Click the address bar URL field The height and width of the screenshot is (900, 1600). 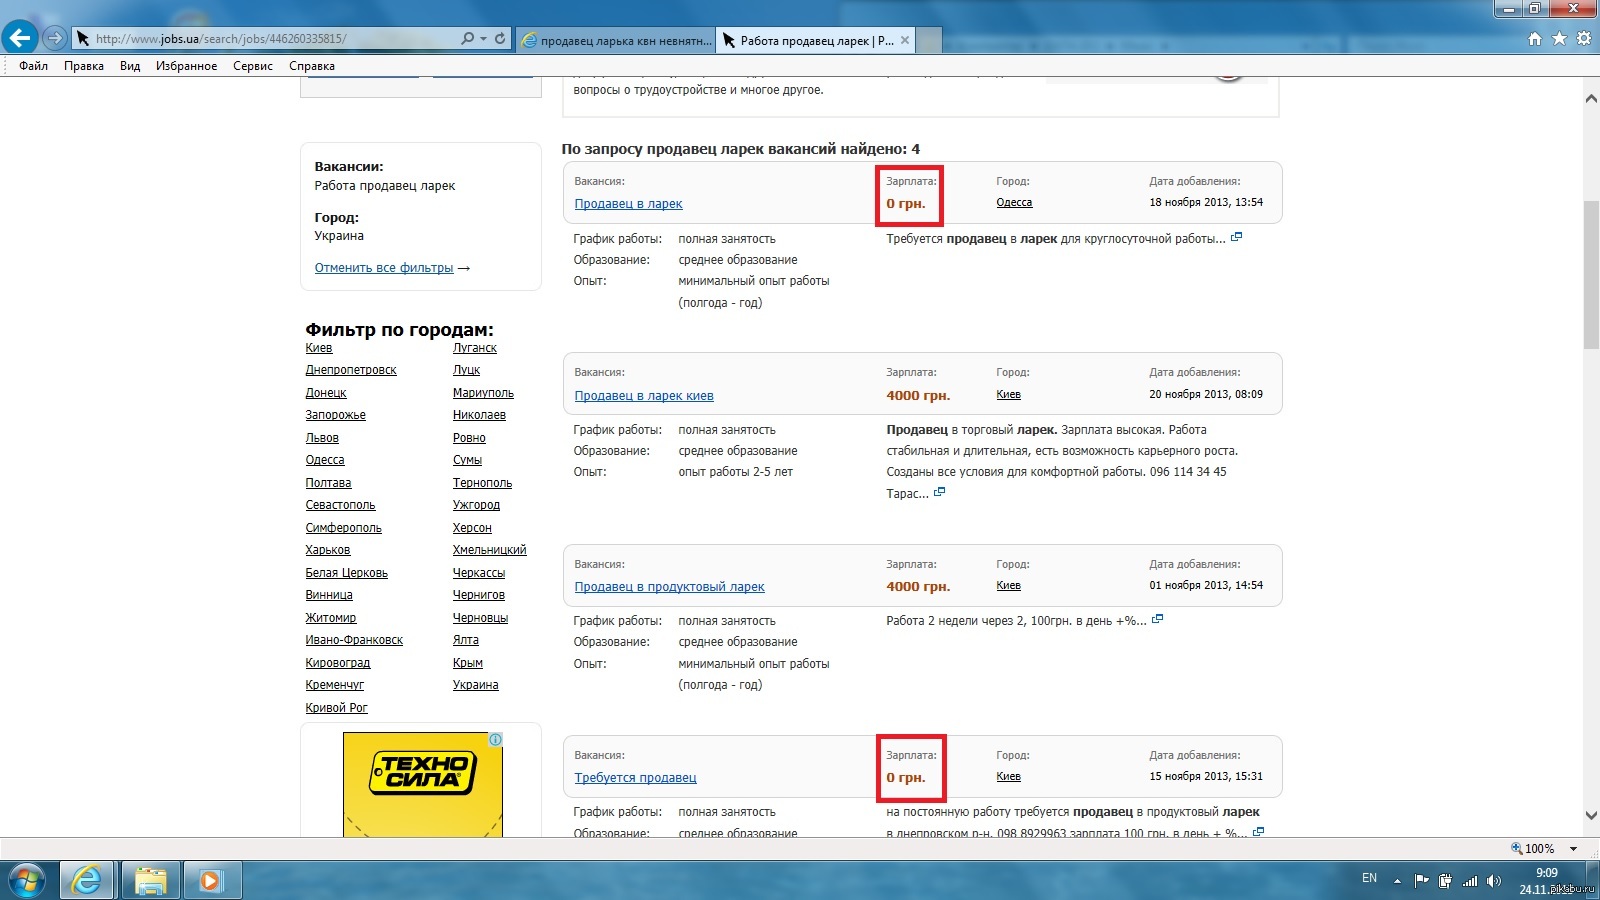coord(270,39)
